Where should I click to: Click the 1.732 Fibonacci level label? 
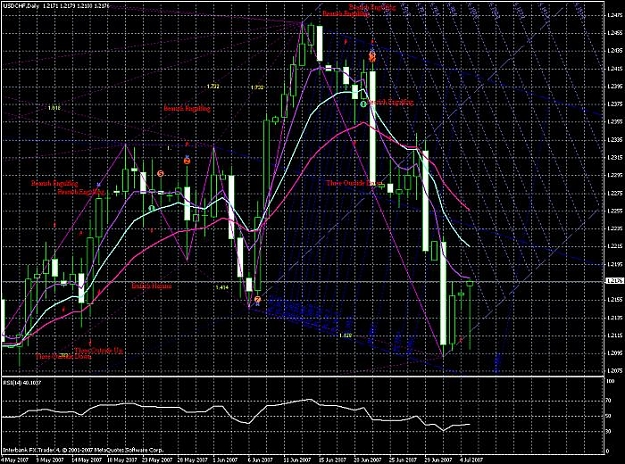(214, 86)
